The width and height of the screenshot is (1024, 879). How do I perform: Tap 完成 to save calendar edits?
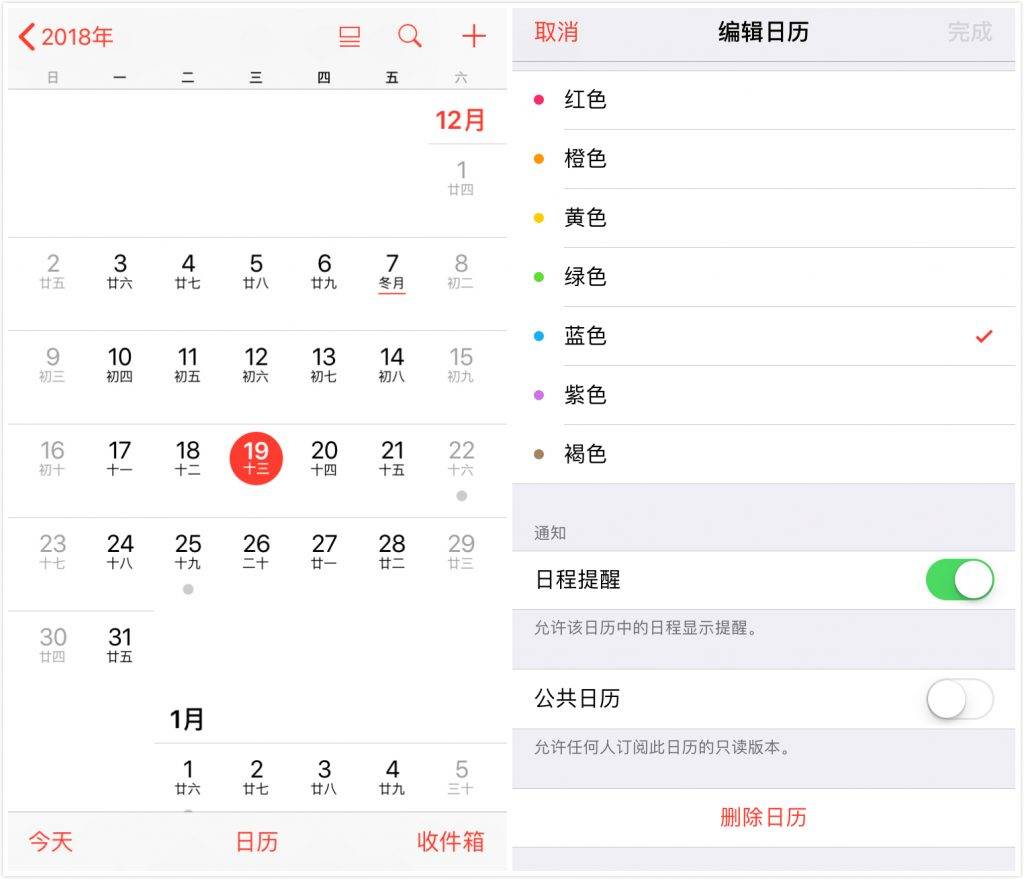point(969,33)
